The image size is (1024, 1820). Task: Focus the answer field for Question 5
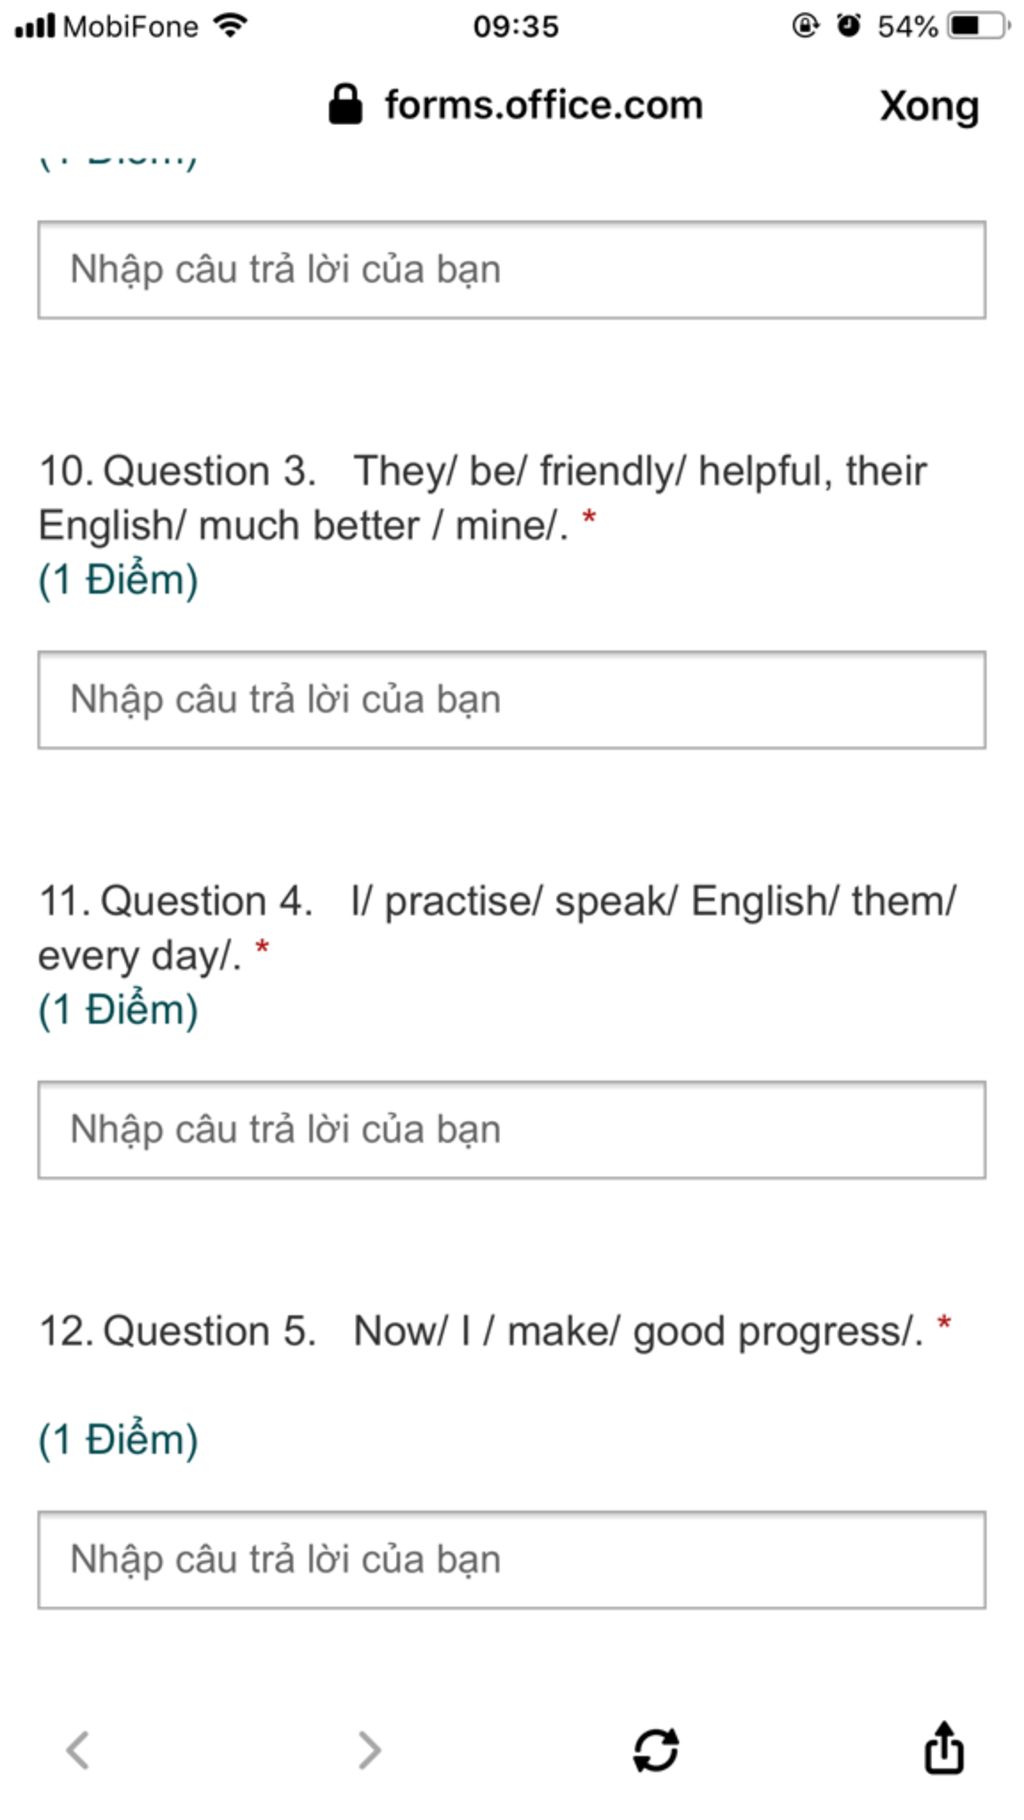tap(512, 1560)
